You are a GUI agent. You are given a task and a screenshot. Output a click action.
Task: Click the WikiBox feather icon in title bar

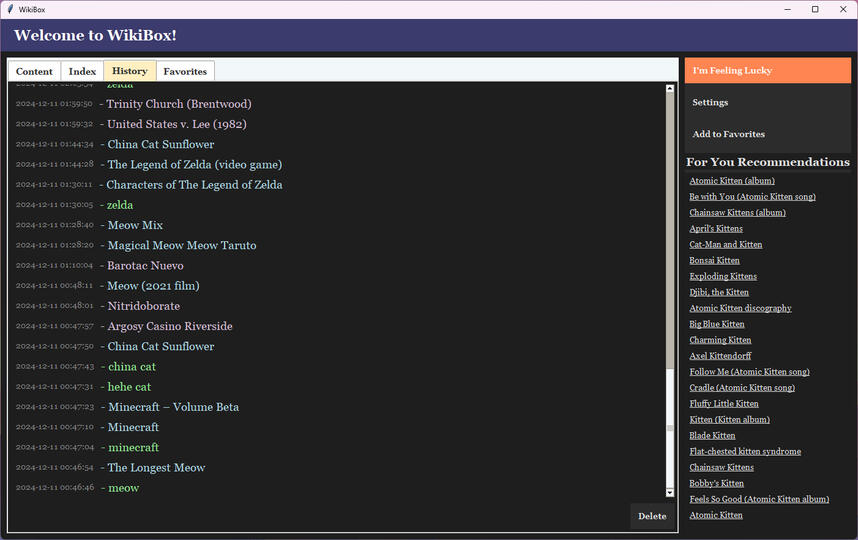pos(10,9)
